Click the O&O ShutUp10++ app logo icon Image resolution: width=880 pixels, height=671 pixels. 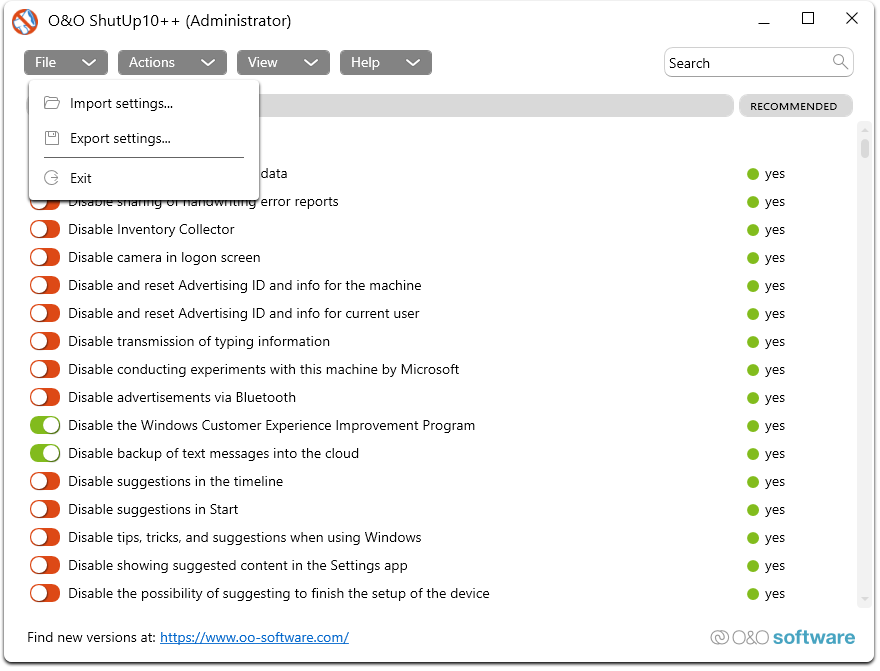pos(25,21)
